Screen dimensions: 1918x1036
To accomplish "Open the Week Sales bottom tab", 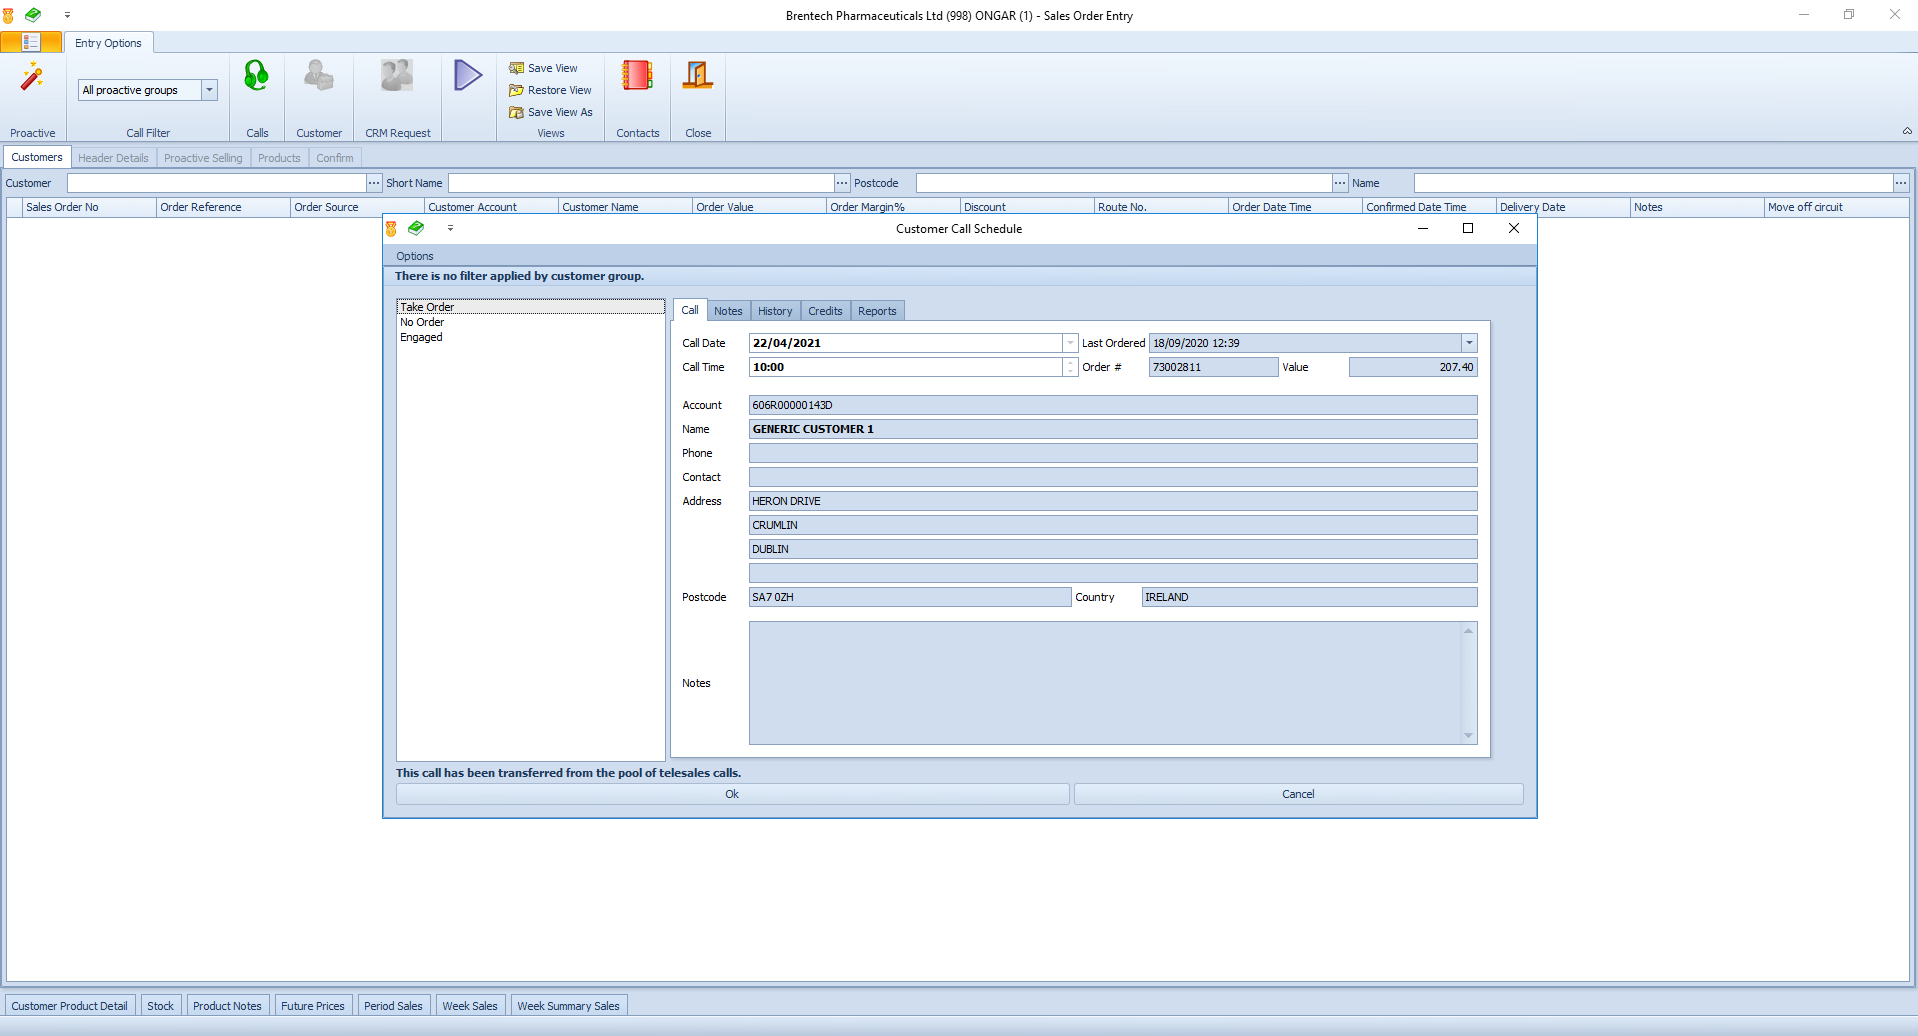I will coord(470,1006).
